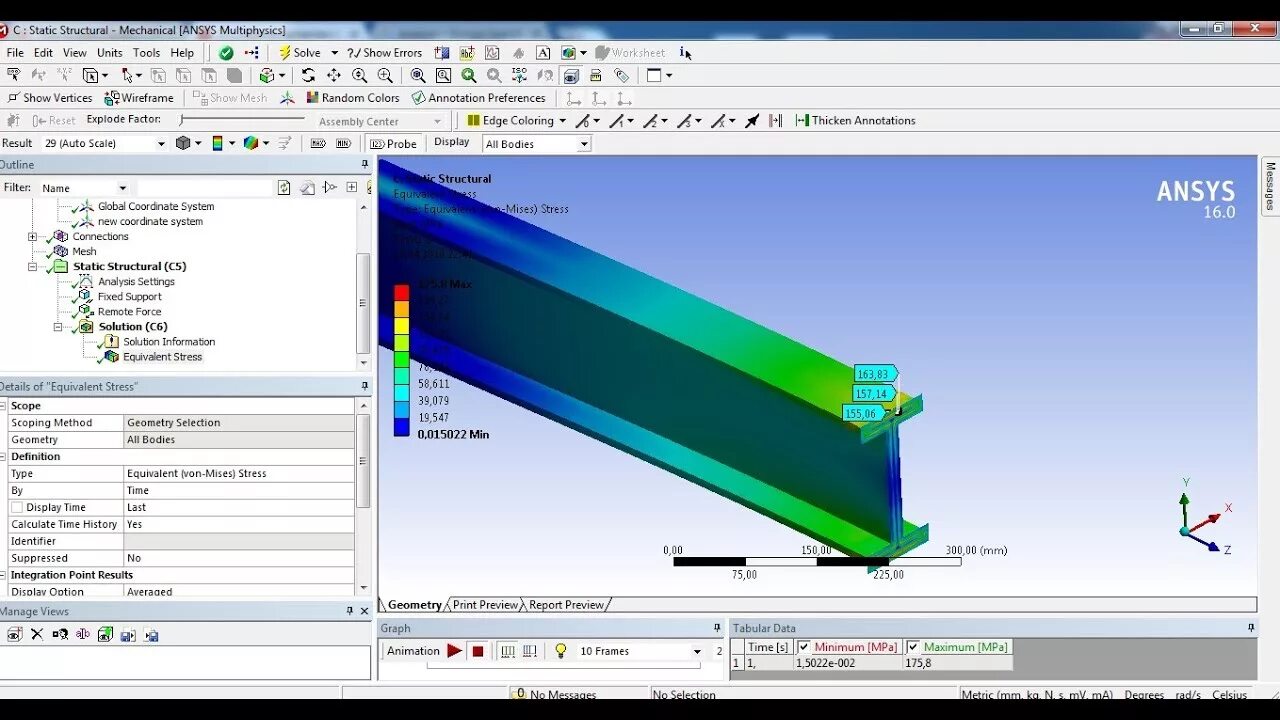Viewport: 1280px width, 720px height.
Task: Select Solution Information in the tree
Action: (169, 342)
